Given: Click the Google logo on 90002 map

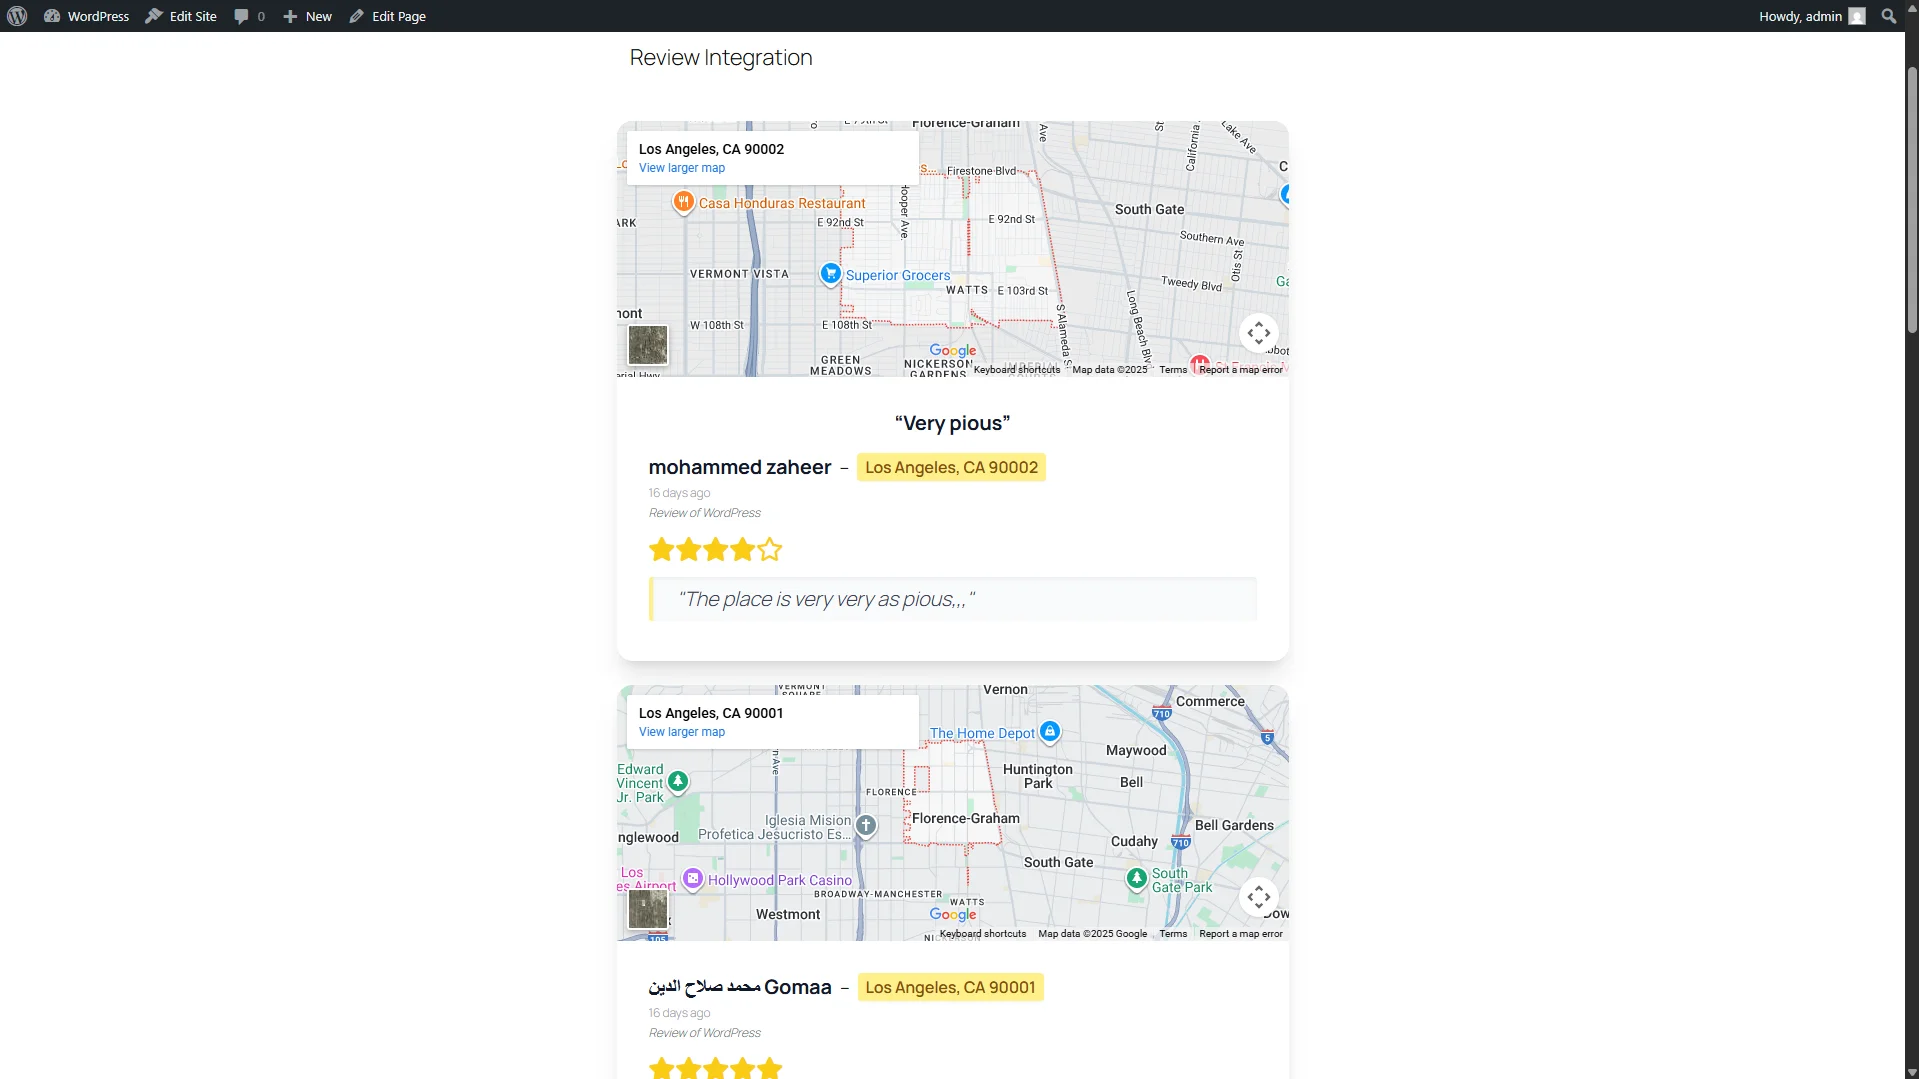Looking at the screenshot, I should (x=952, y=350).
